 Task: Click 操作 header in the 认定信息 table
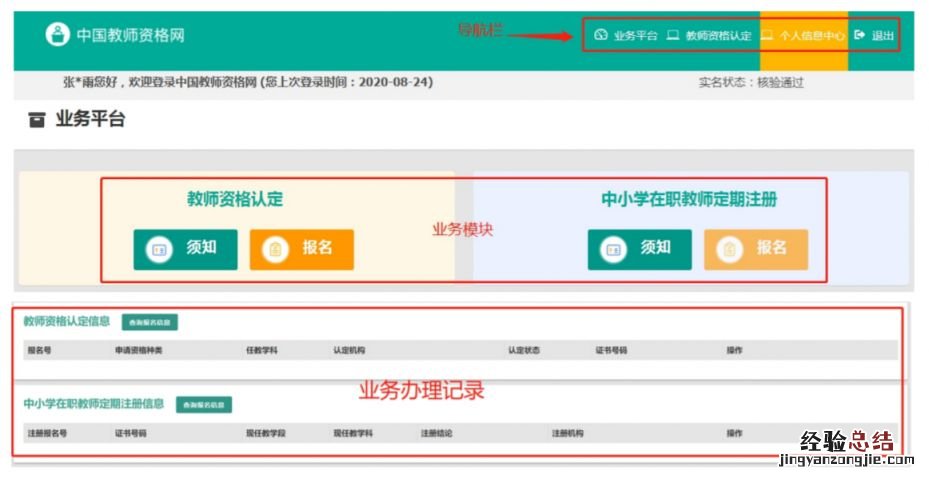click(x=735, y=350)
